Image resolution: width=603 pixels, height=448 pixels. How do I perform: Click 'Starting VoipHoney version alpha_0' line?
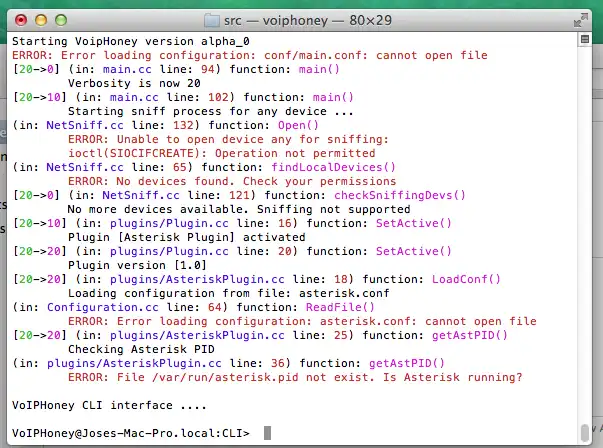tap(131, 41)
